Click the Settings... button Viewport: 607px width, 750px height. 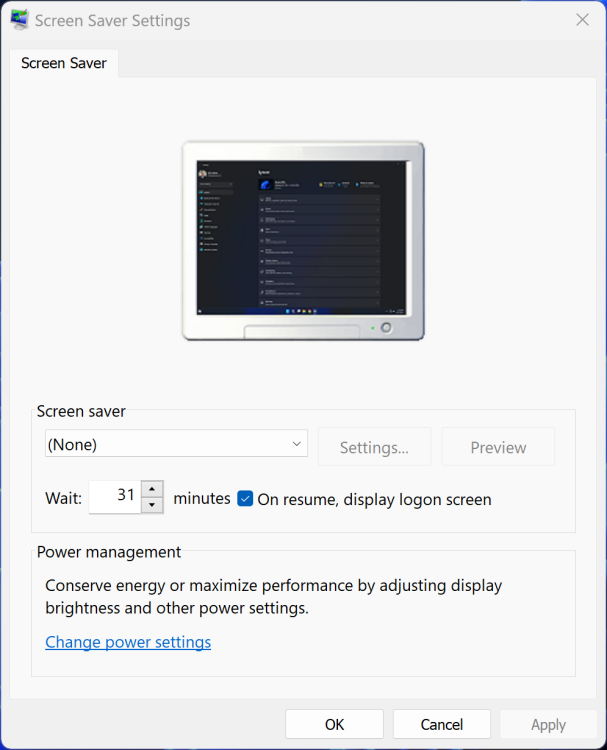click(x=374, y=447)
